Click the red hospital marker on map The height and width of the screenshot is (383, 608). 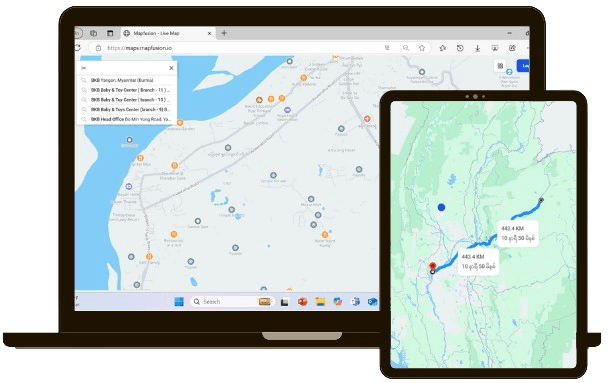click(x=367, y=118)
